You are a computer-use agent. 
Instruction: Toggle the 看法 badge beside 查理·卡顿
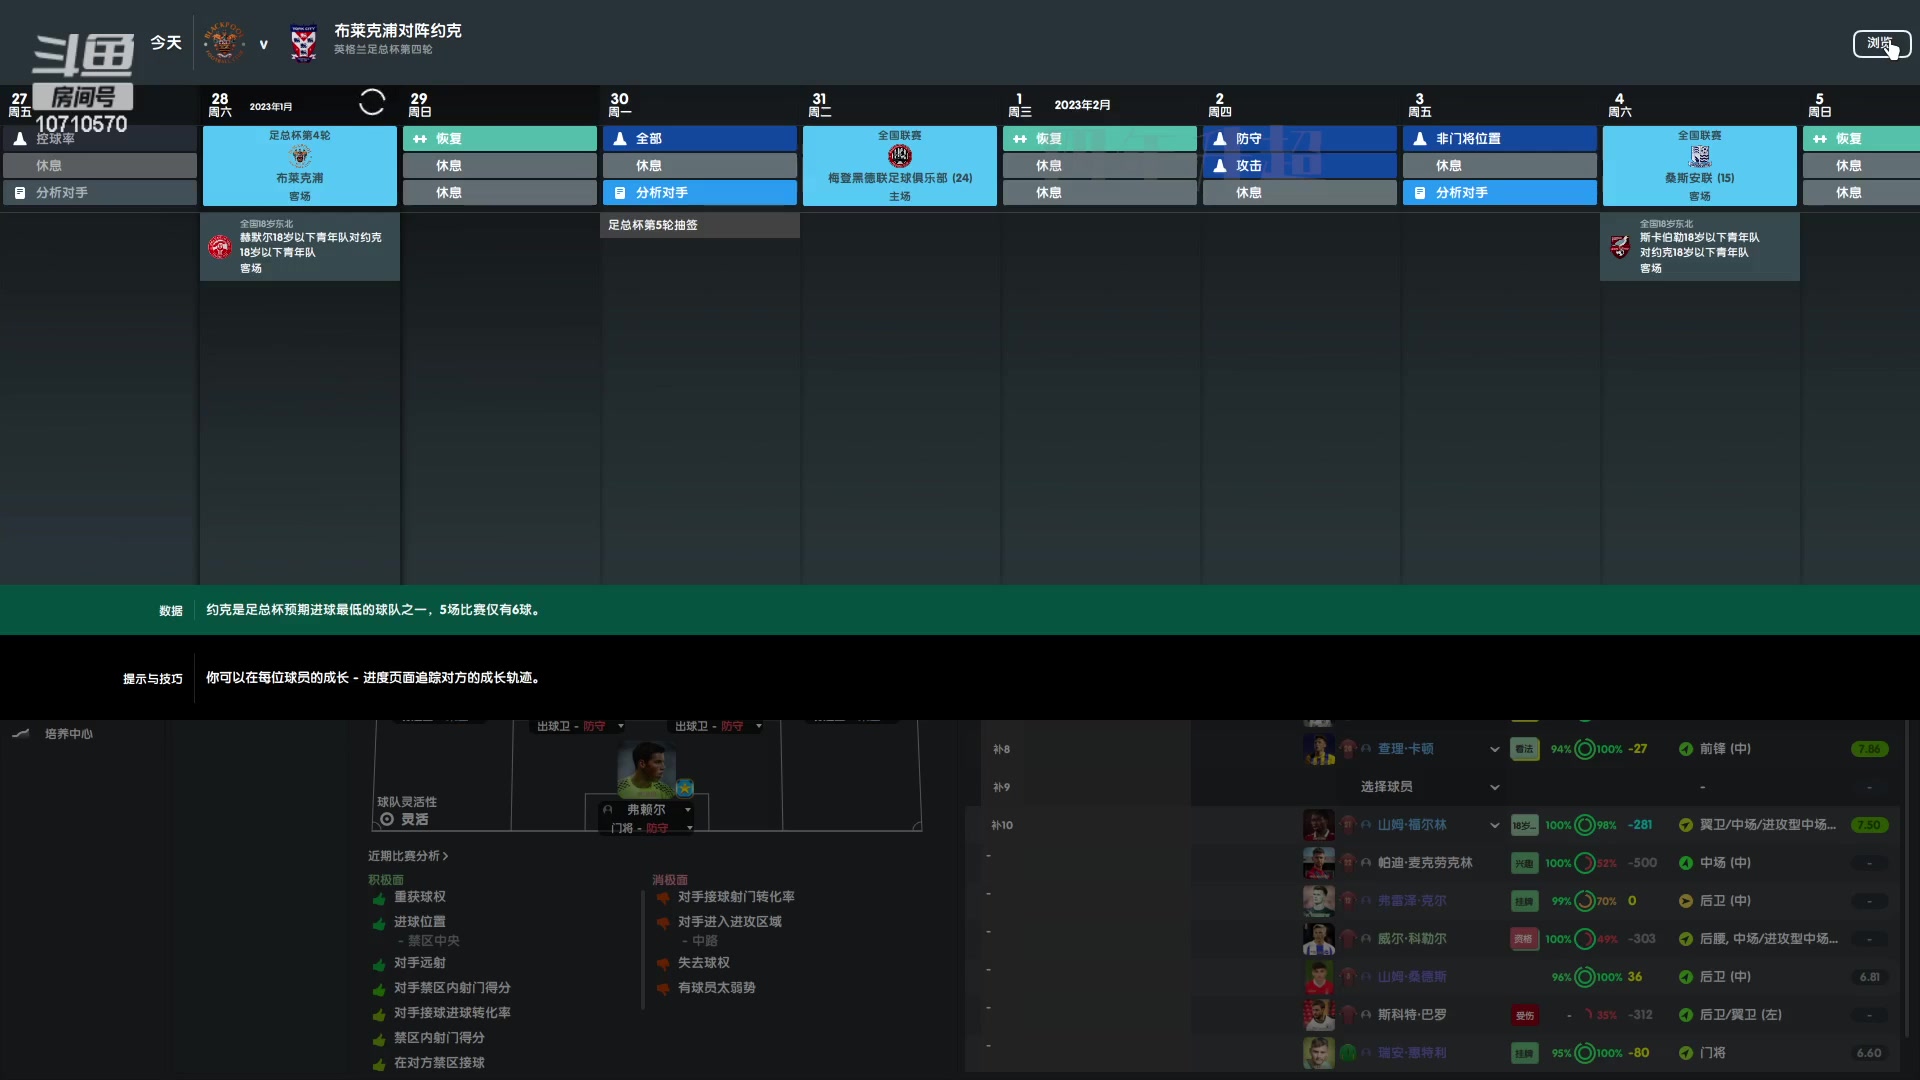1524,749
